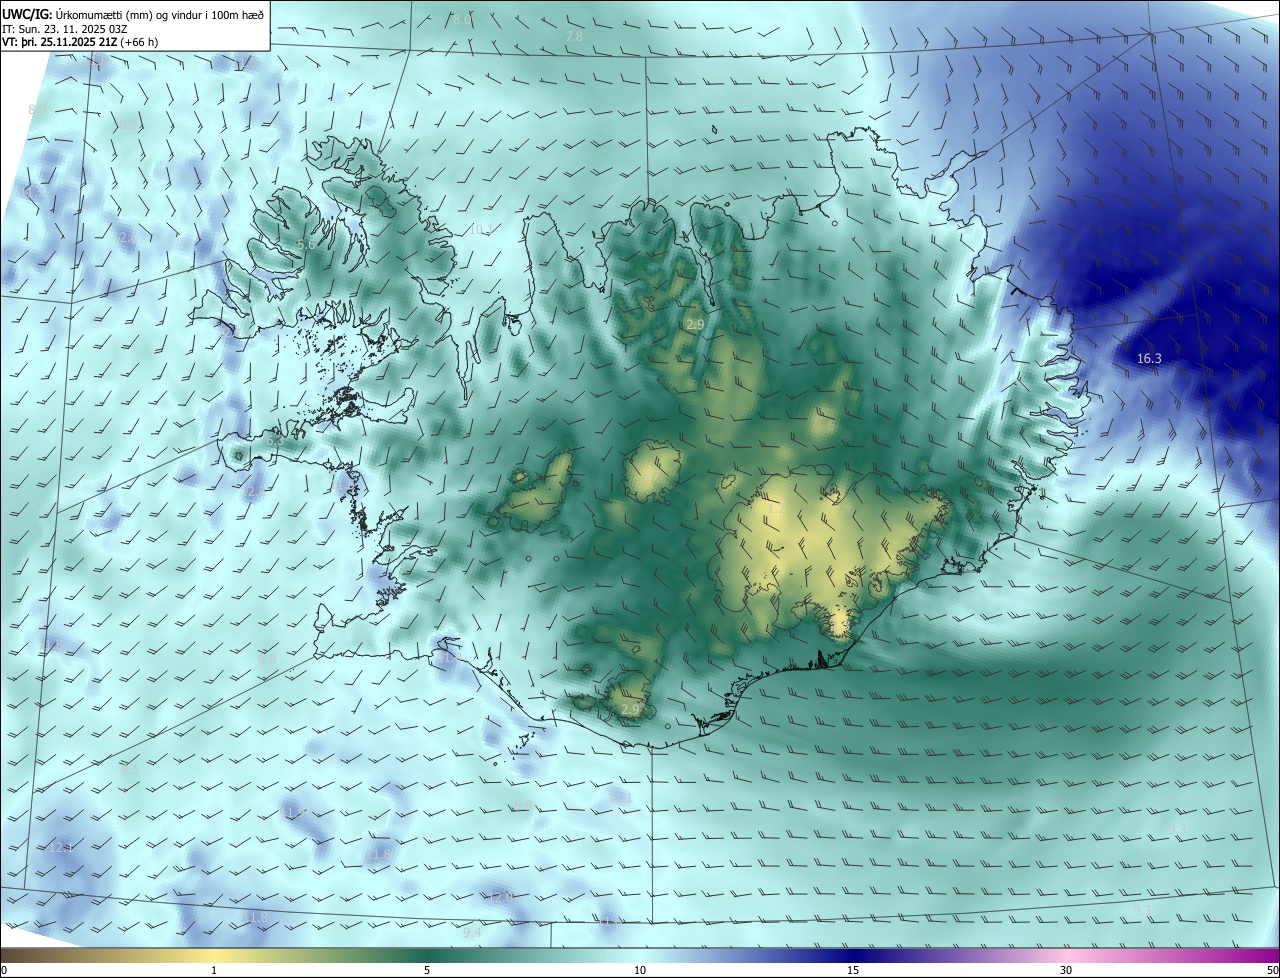
Task: Select the 6.3 value label on the map
Action: click(275, 440)
